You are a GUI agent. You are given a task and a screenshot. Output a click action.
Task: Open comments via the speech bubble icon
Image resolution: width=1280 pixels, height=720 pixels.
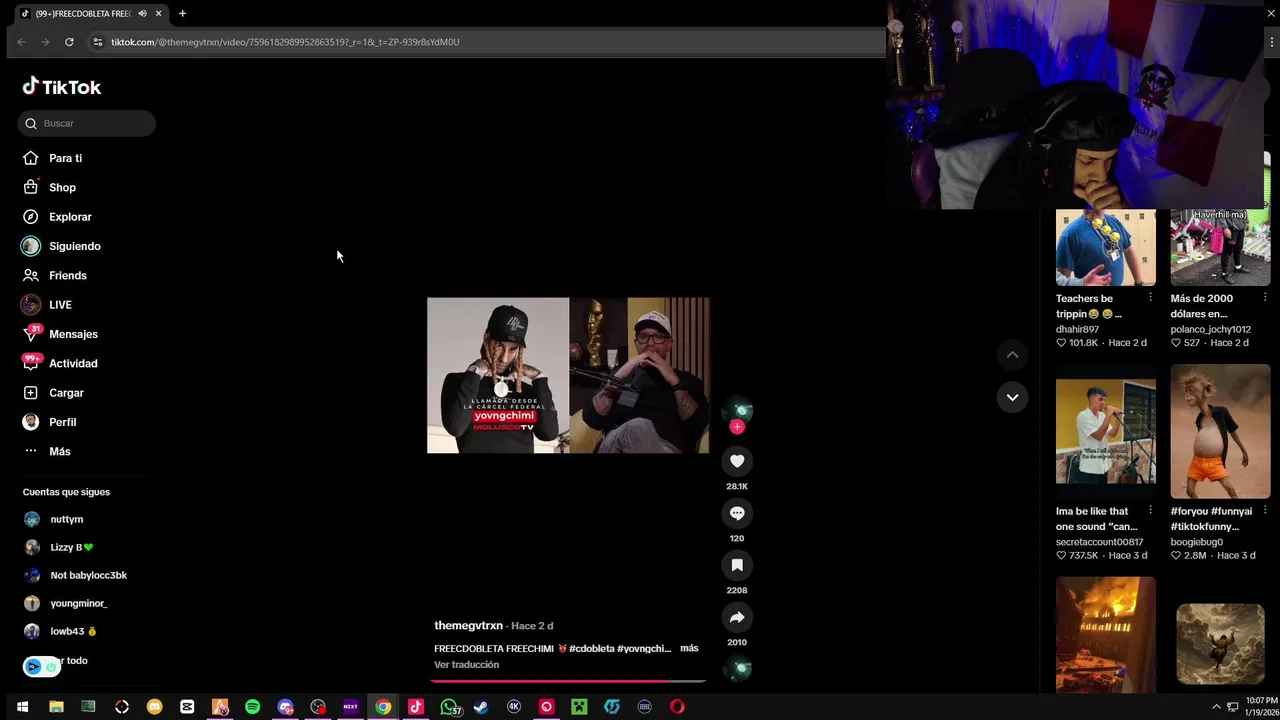(x=737, y=513)
